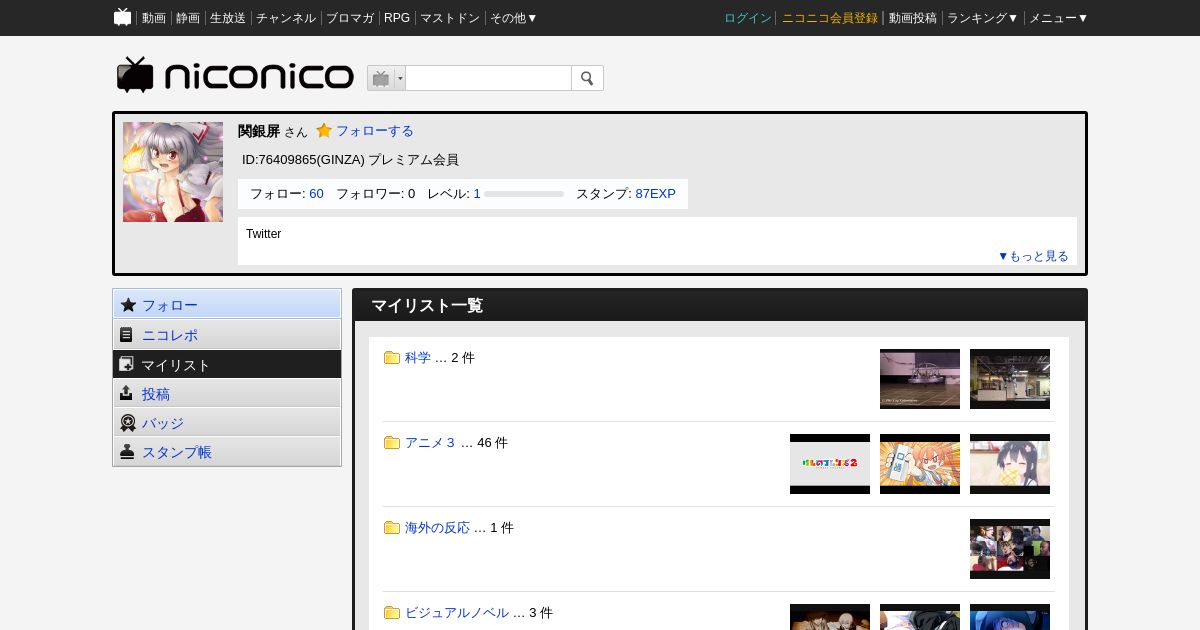Click the マイリスト sidebar icon
Viewport: 1200px width, 630px height.
pos(126,364)
